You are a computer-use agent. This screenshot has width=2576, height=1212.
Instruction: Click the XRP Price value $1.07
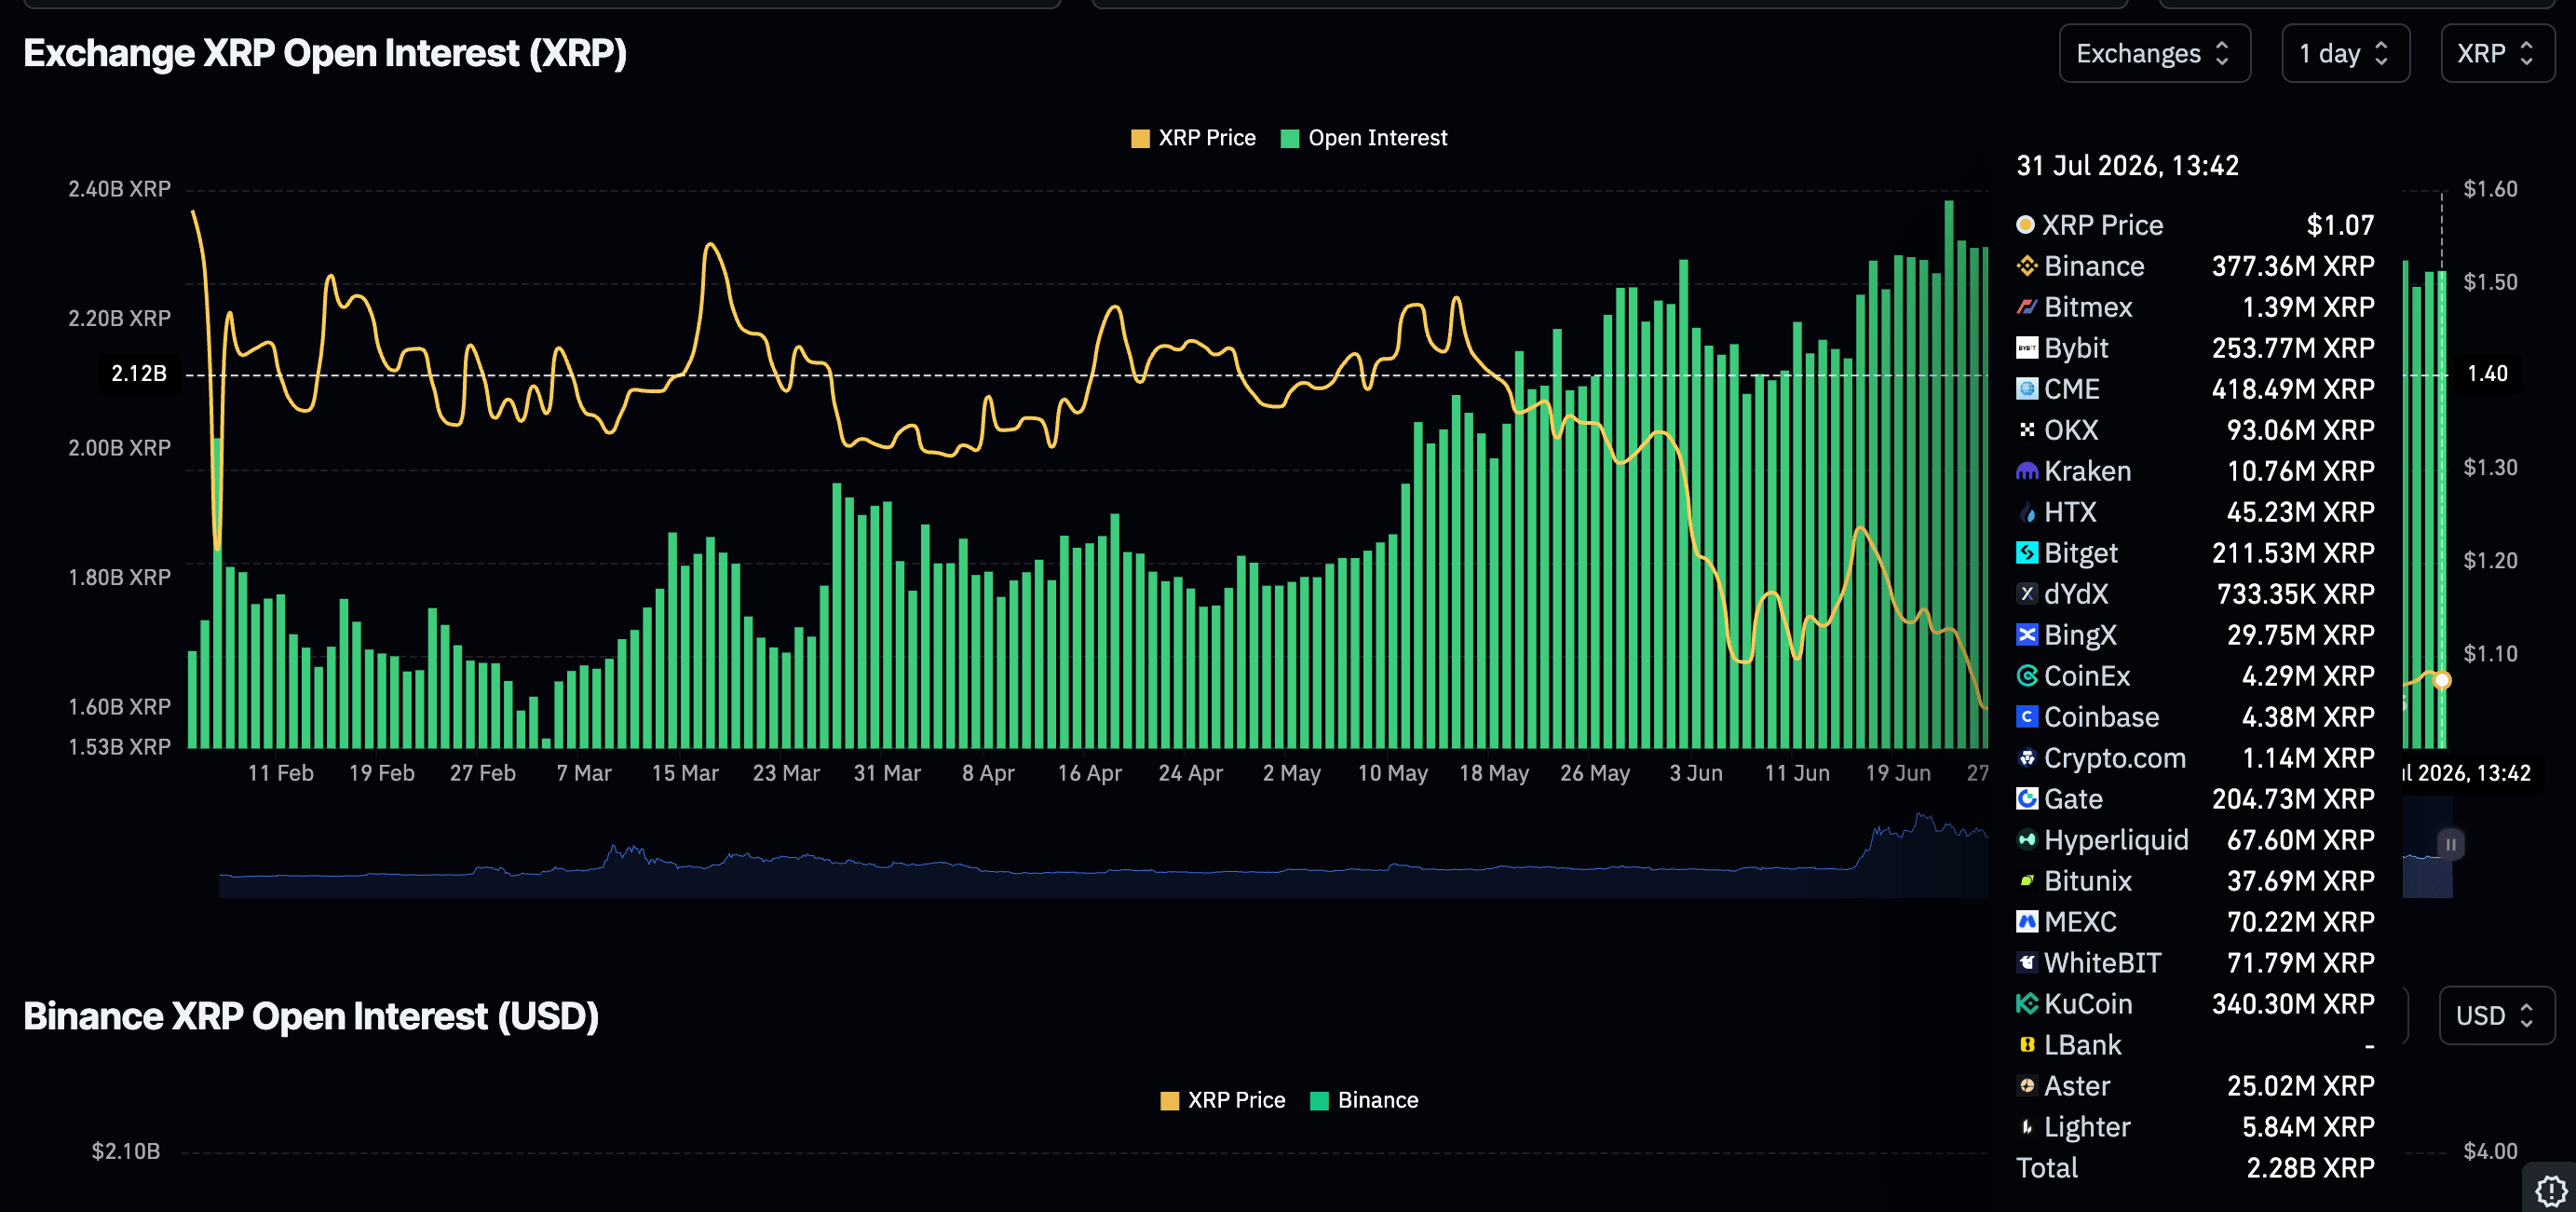[2340, 225]
